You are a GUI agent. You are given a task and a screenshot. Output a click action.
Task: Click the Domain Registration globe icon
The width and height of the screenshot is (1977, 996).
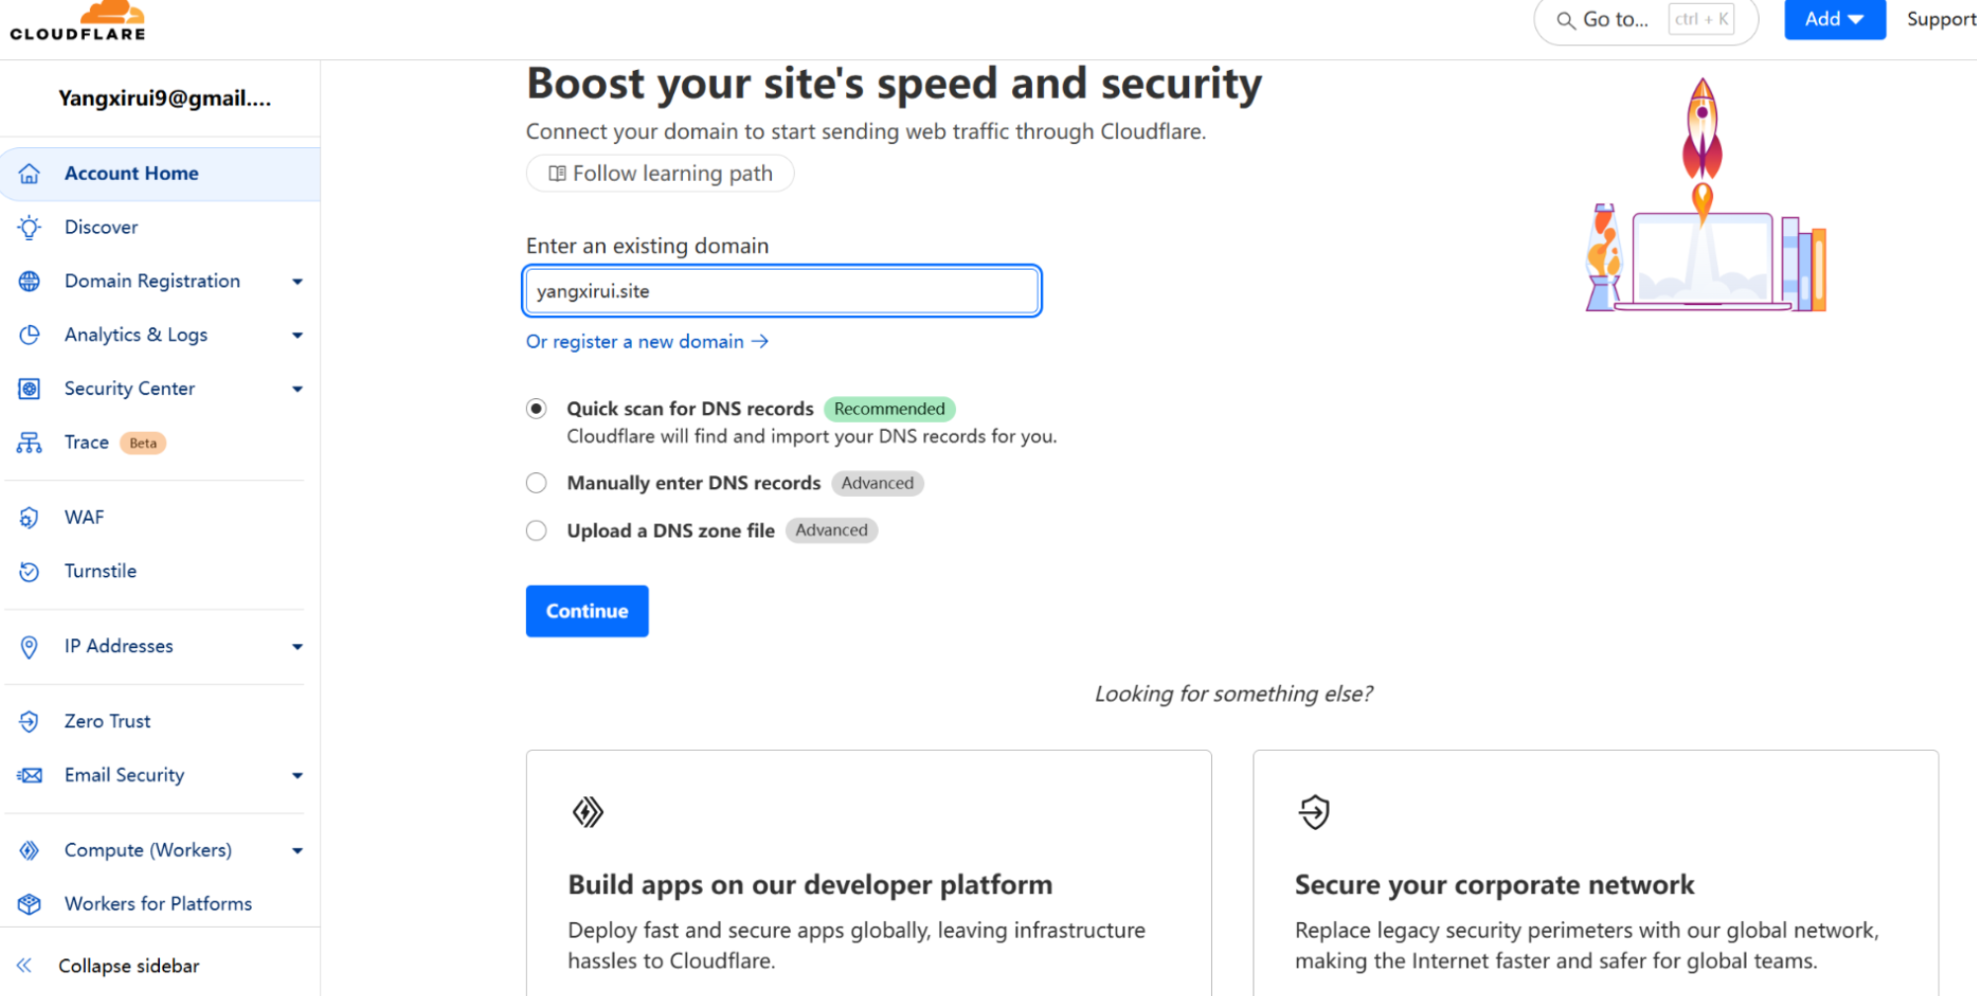29,281
